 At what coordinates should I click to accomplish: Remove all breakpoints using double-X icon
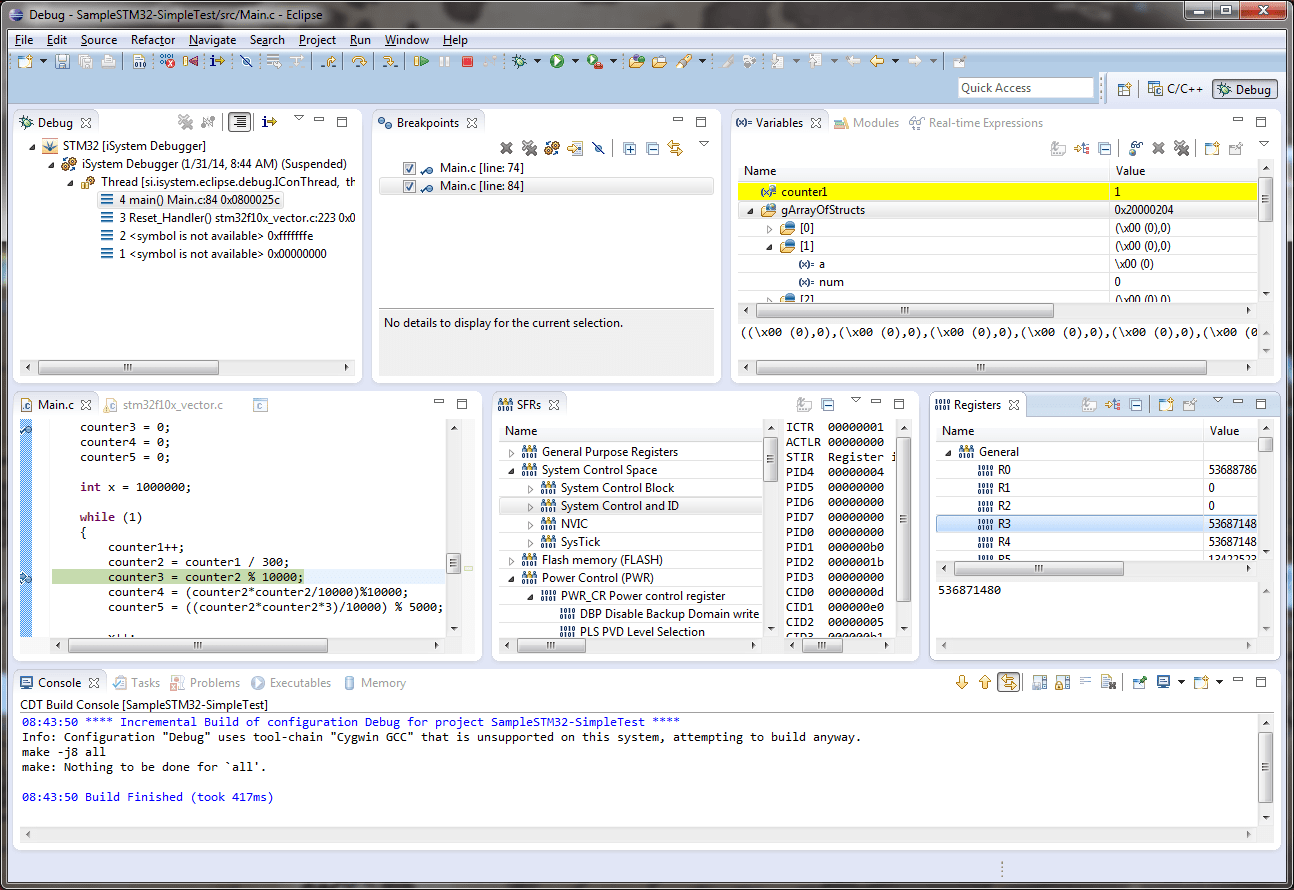pos(529,148)
